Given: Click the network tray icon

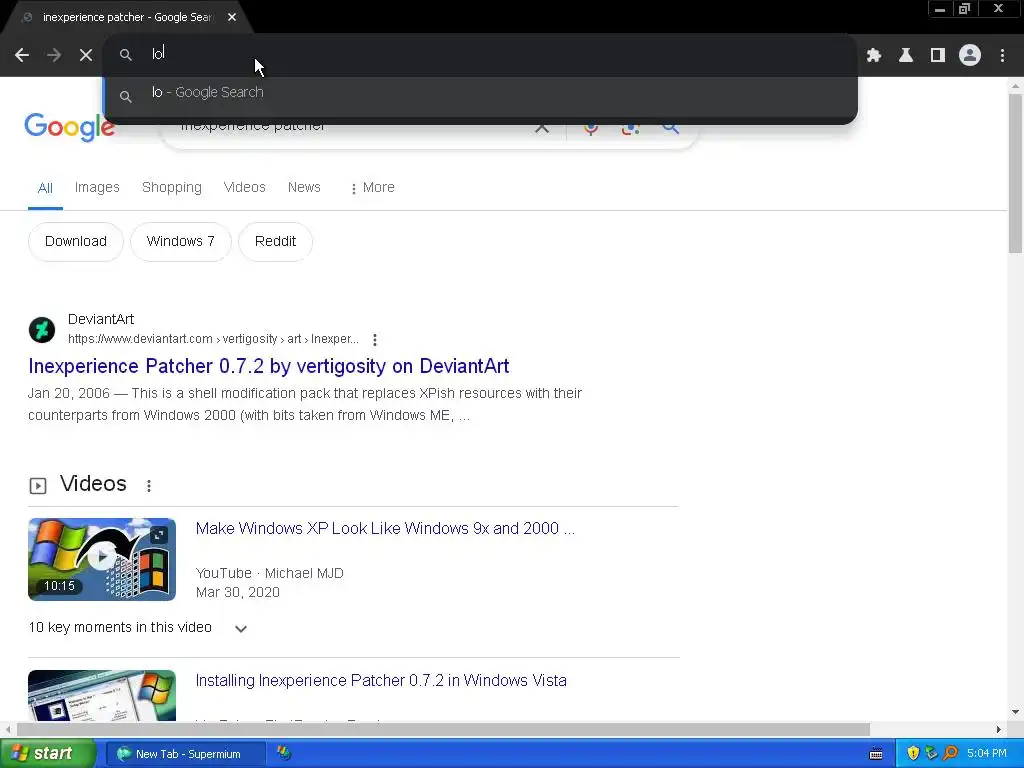Looking at the screenshot, I should (931, 754).
